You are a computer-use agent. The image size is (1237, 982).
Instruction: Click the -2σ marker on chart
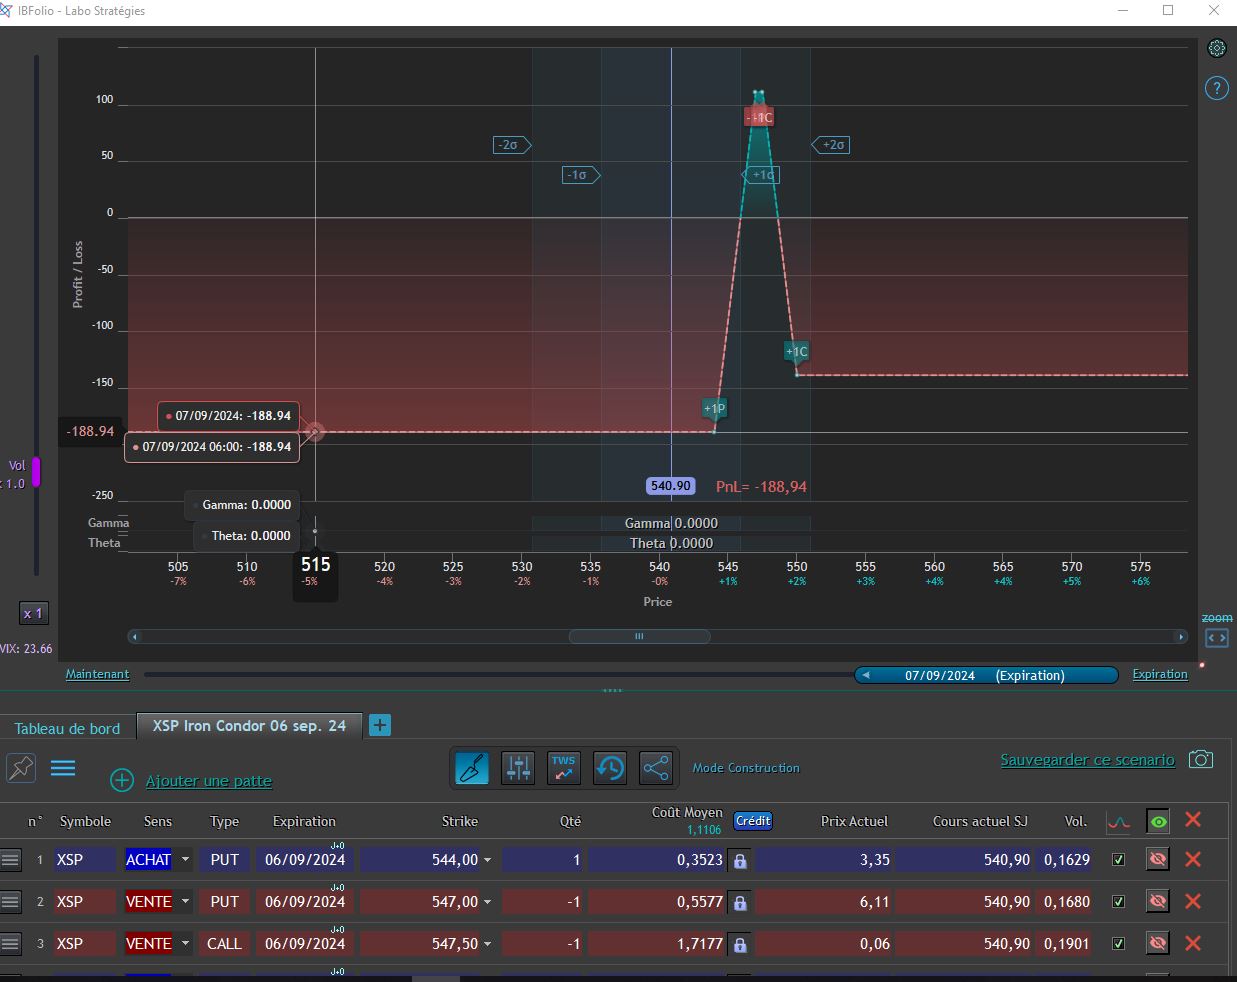coord(511,145)
